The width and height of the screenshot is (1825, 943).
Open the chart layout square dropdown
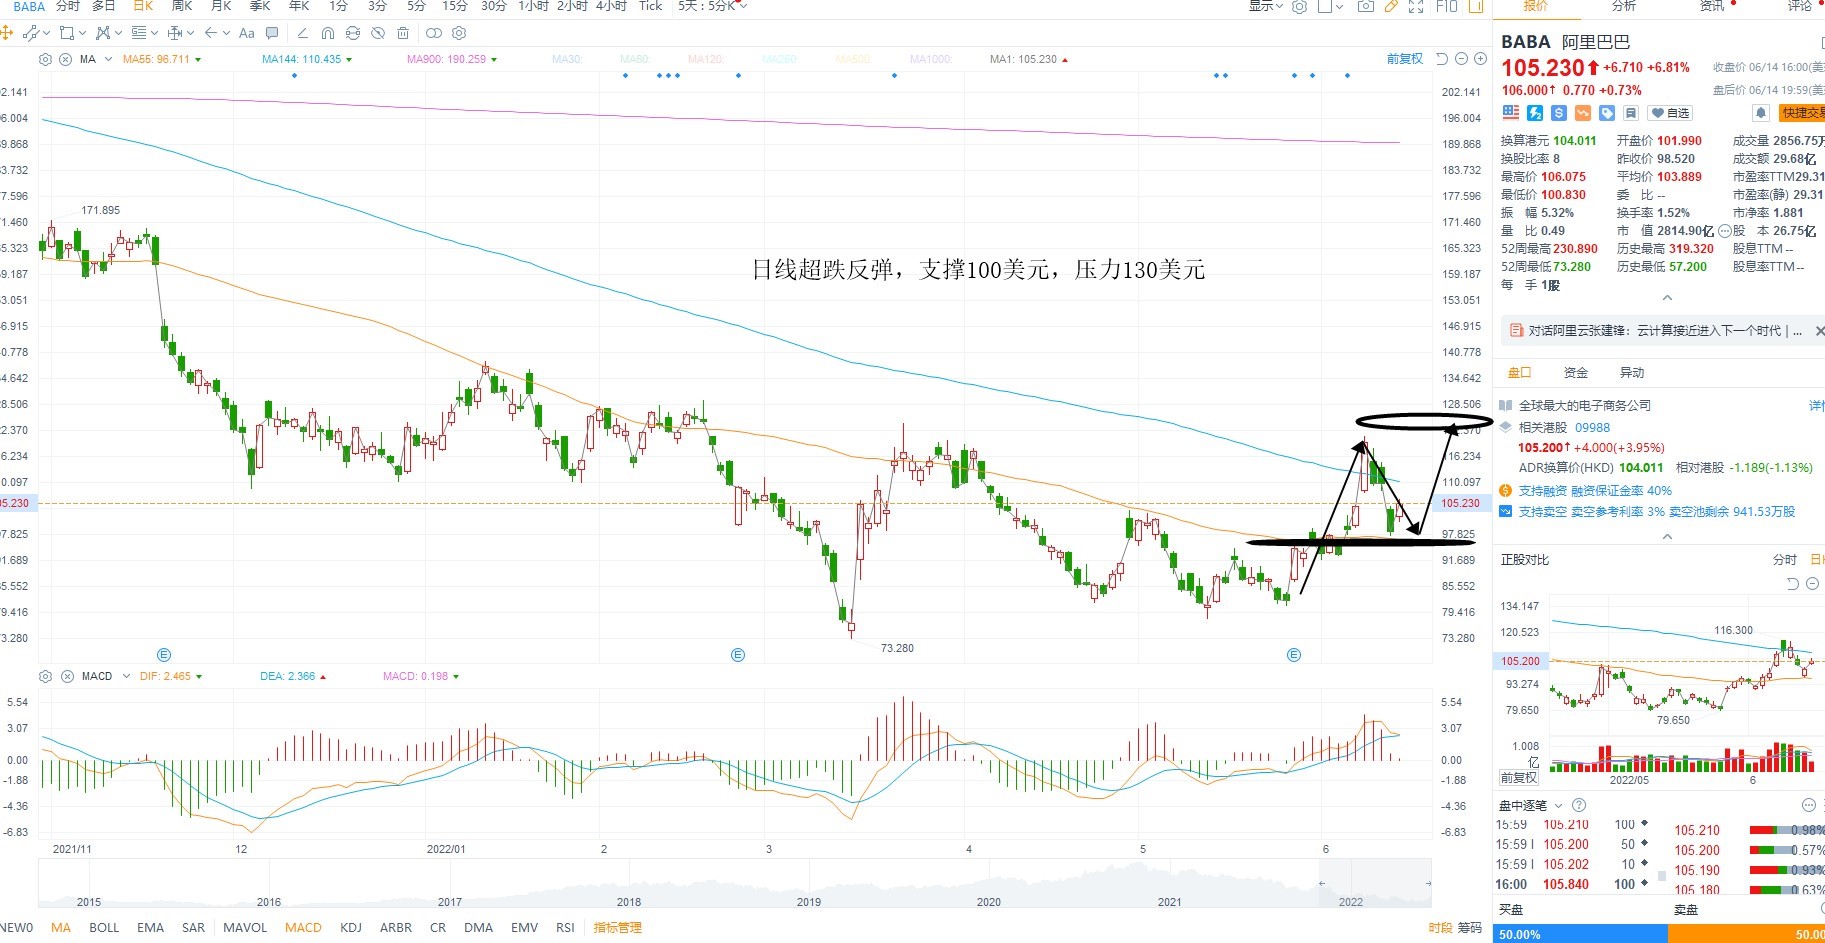(1330, 6)
